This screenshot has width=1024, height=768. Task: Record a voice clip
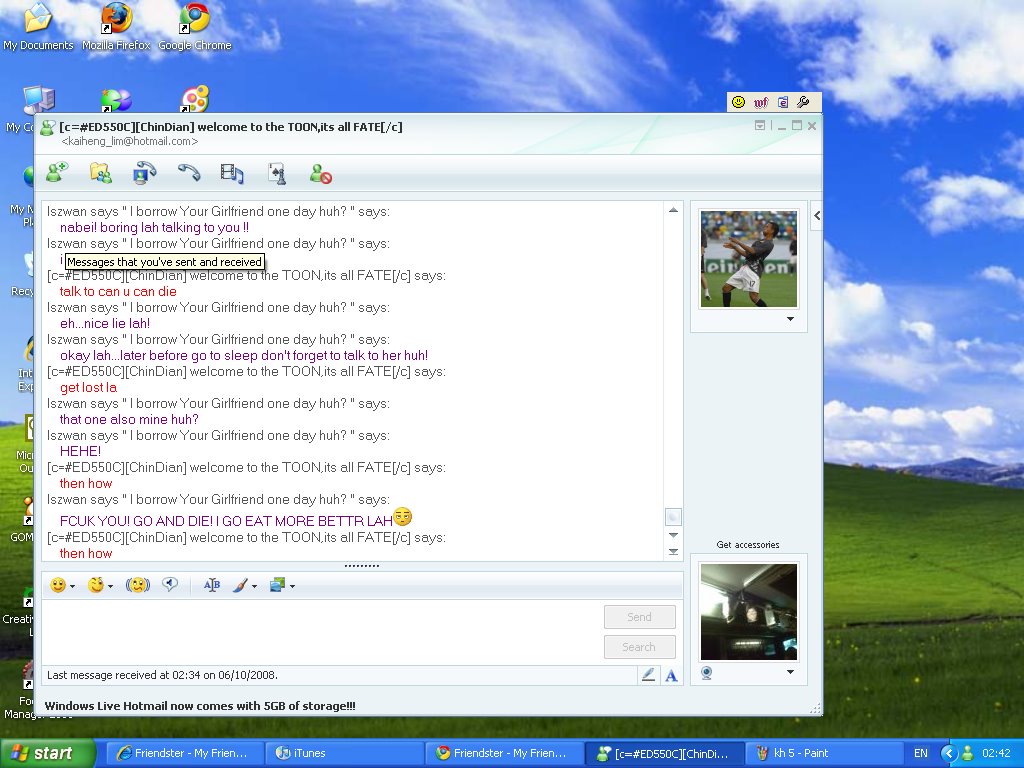(x=170, y=584)
